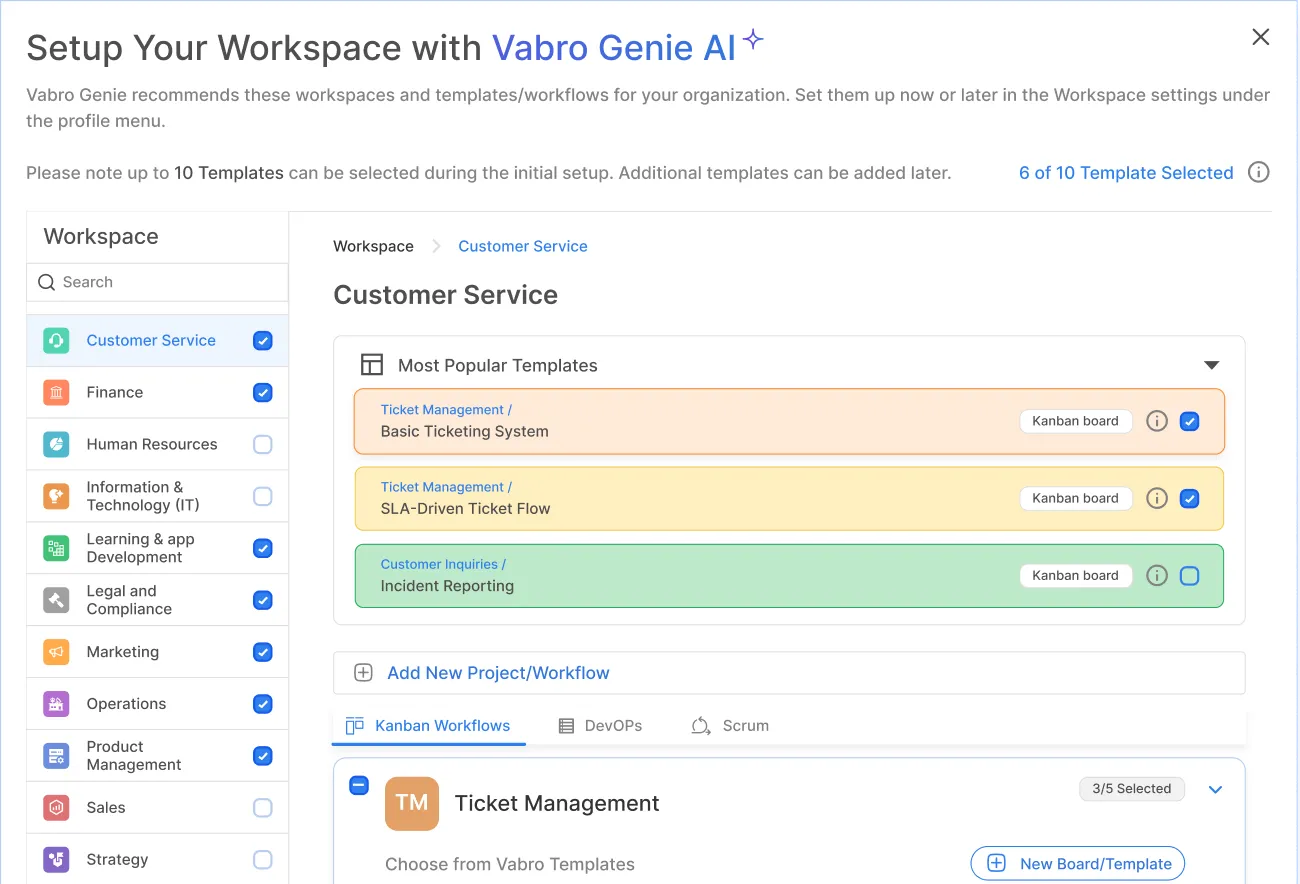Screen dimensions: 1300x884
Task: Click the Finance workspace bank icon
Action: pos(56,393)
